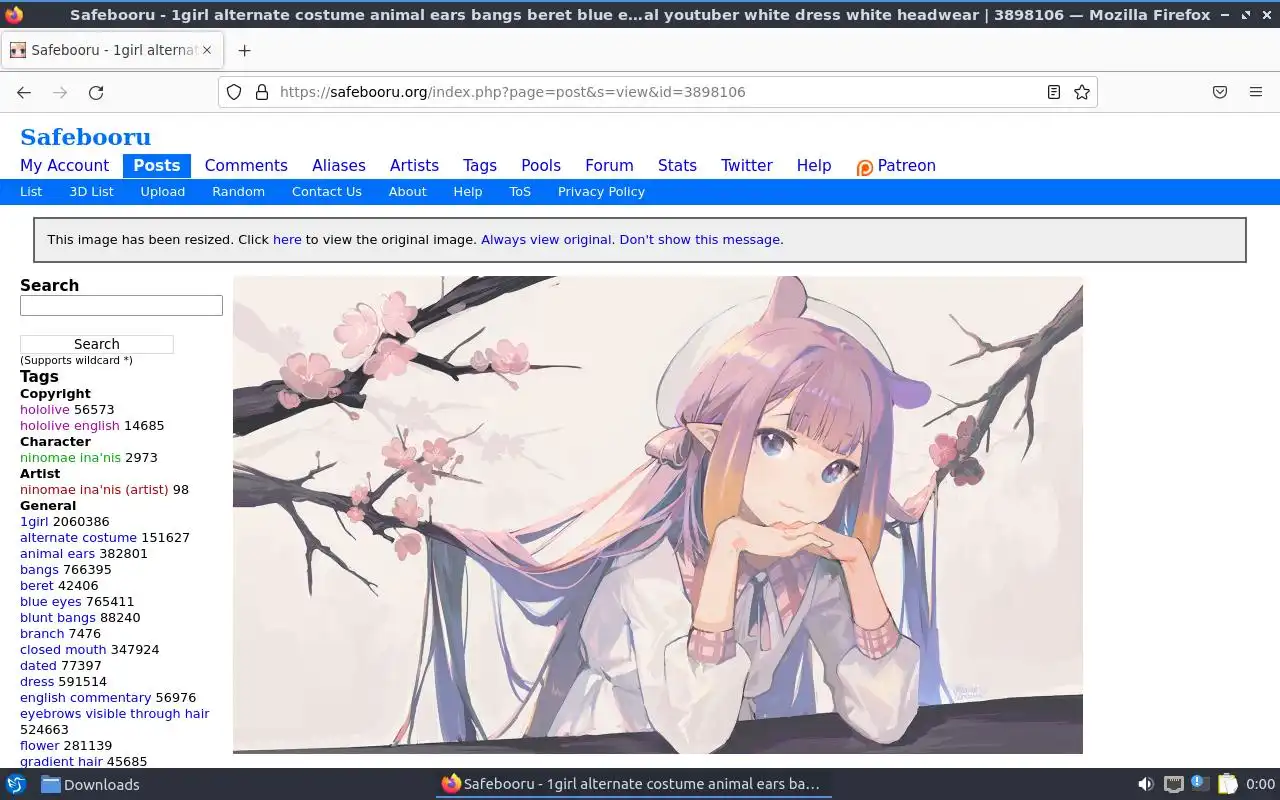Open the List submenu link
Image resolution: width=1280 pixels, height=800 pixels.
[31, 192]
